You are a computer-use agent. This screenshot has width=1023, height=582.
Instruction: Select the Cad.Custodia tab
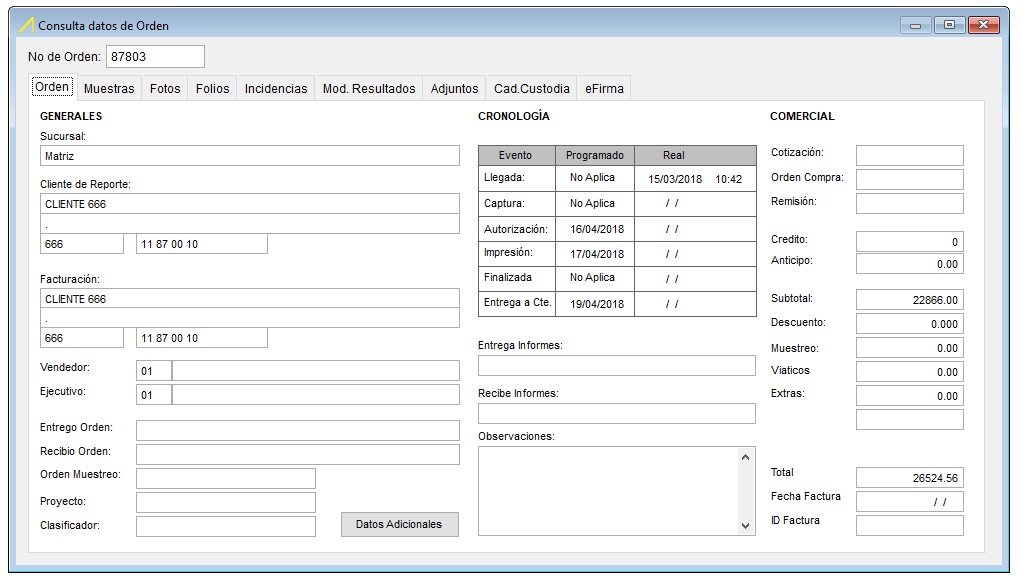pyautogui.click(x=532, y=89)
